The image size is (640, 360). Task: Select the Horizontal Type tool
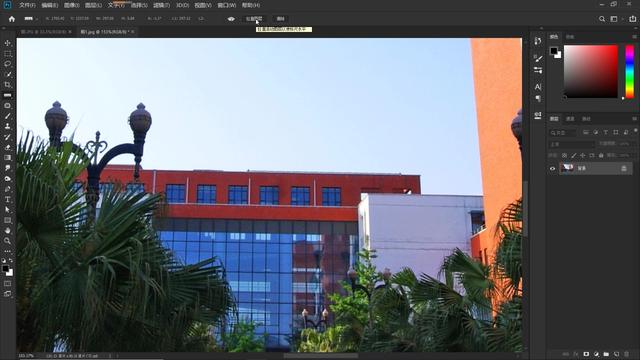tap(7, 200)
